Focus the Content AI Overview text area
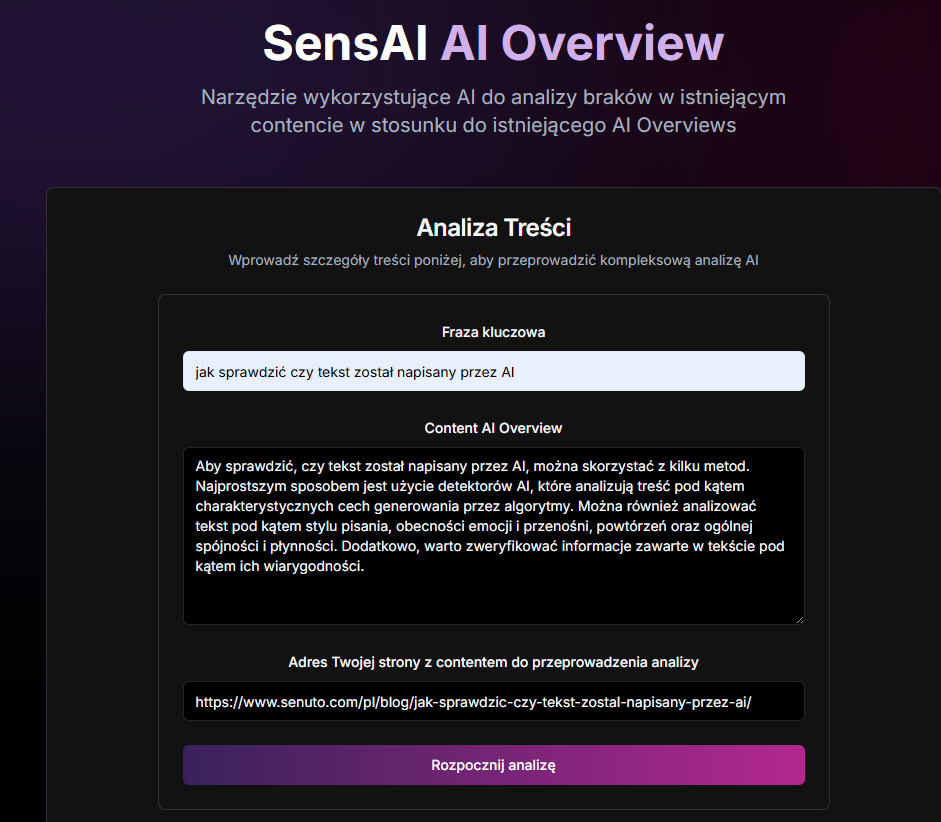 493,535
